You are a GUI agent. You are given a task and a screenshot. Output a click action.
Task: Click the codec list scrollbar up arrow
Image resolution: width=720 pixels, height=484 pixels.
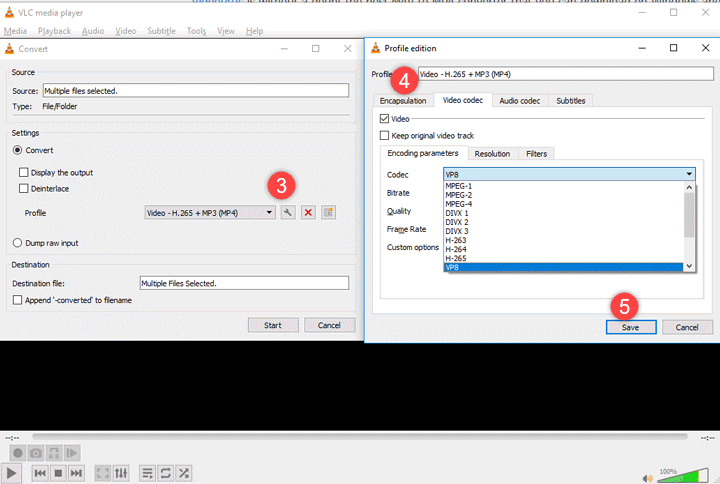(689, 187)
